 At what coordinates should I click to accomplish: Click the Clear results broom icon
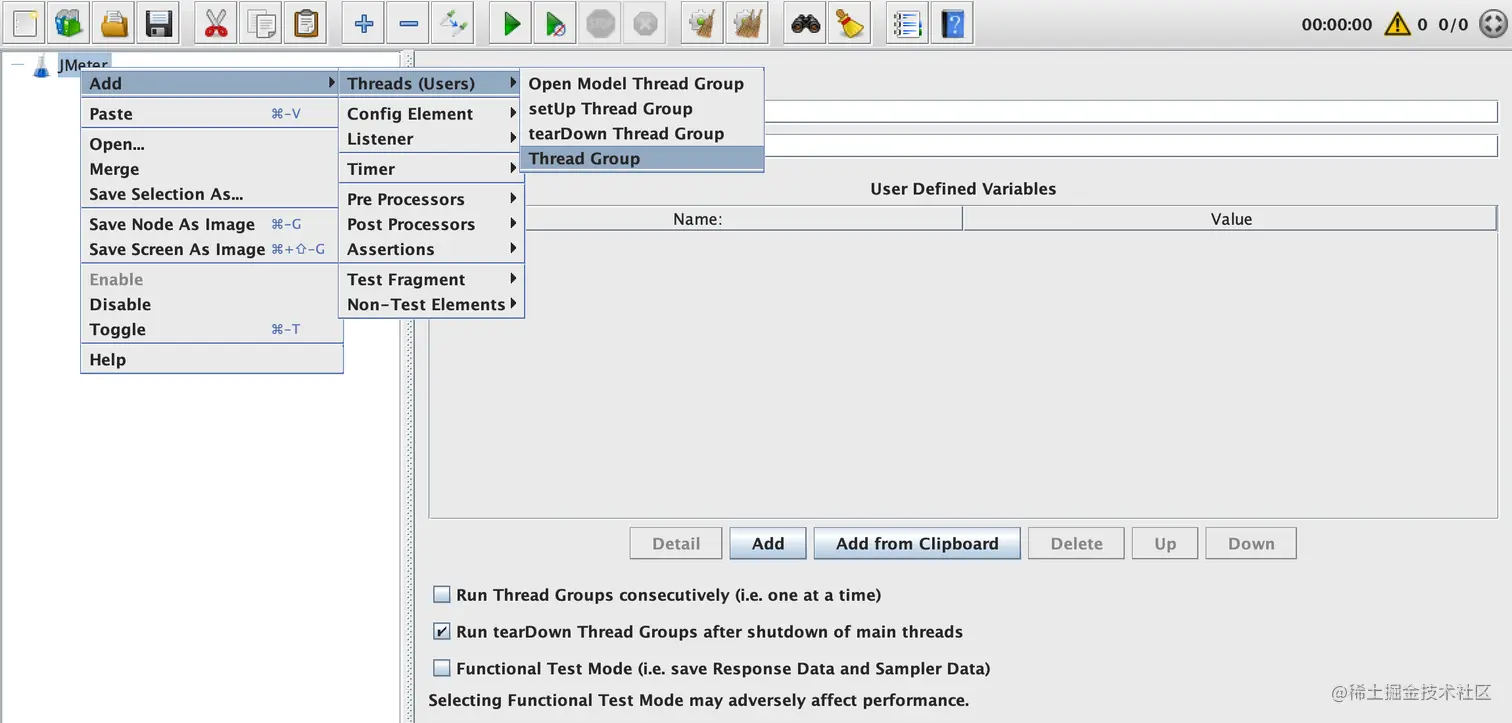(703, 23)
